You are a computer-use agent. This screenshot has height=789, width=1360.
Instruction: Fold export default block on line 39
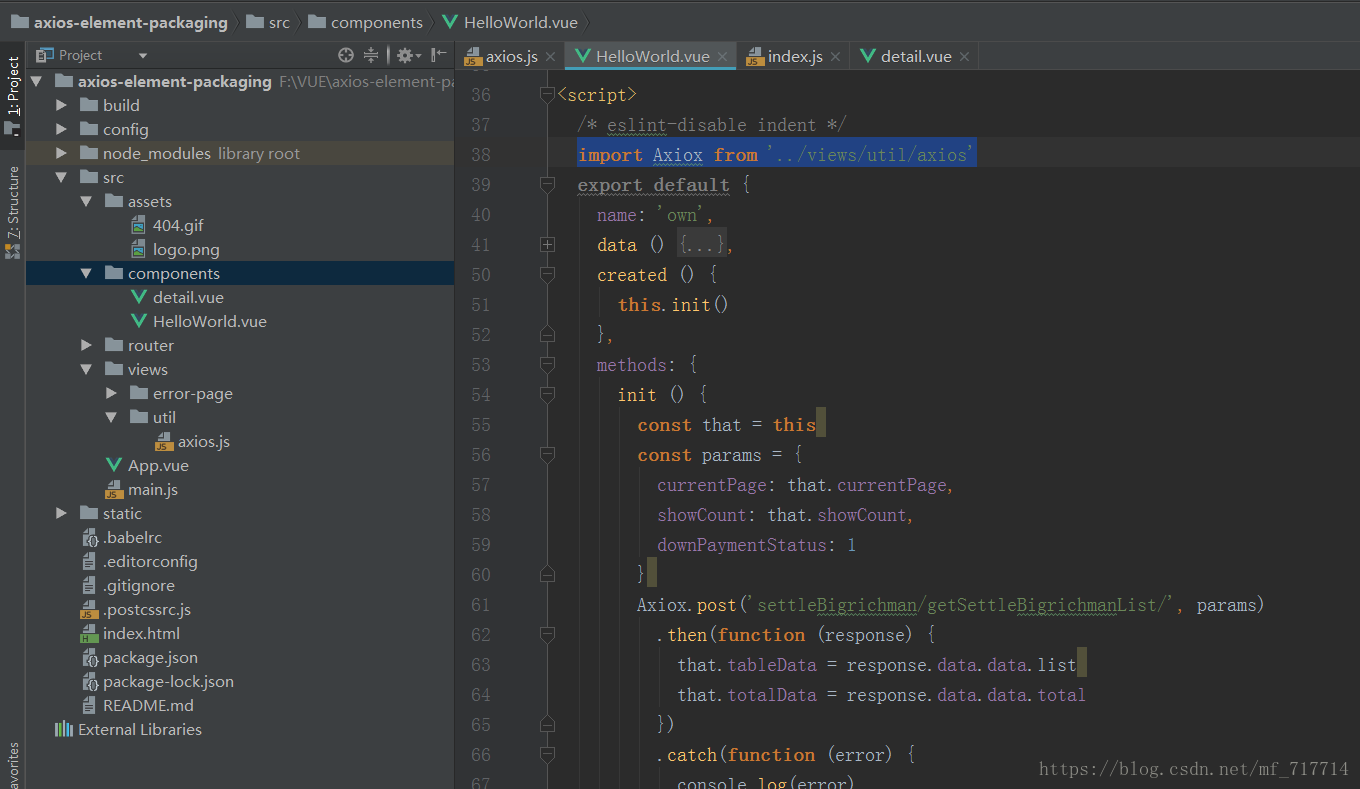point(547,185)
